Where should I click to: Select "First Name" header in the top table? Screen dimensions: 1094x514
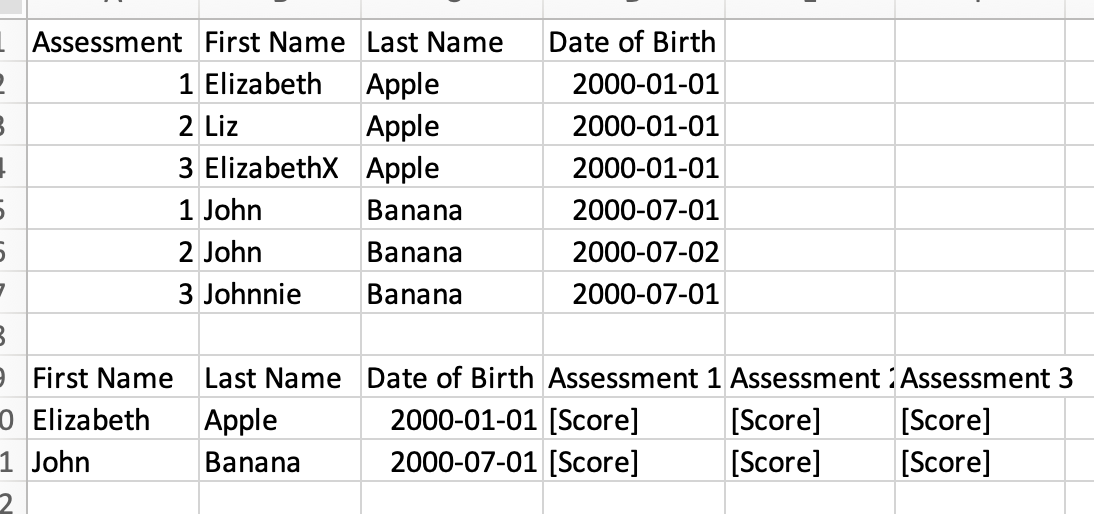[275, 42]
